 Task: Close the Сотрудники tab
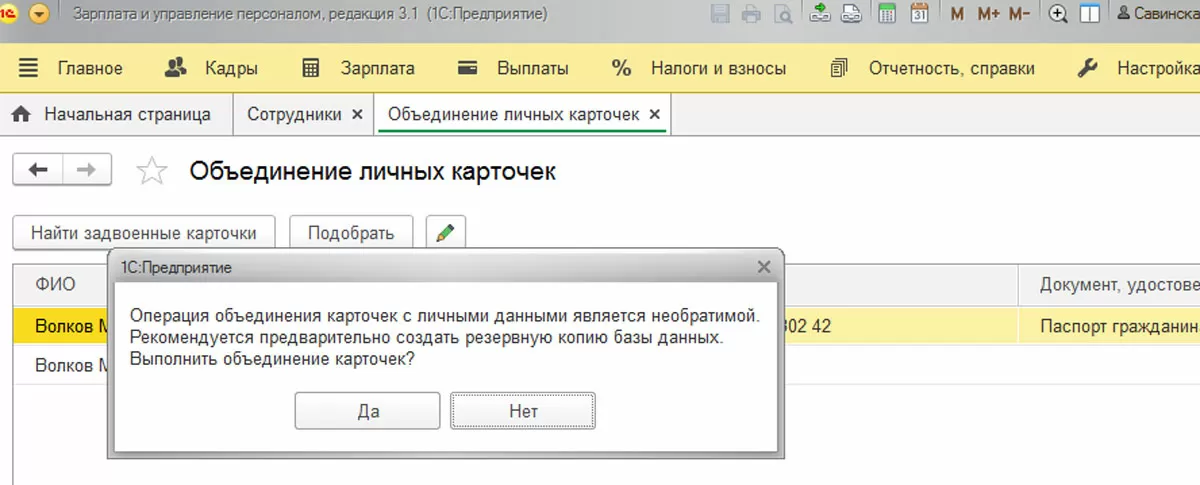point(357,115)
